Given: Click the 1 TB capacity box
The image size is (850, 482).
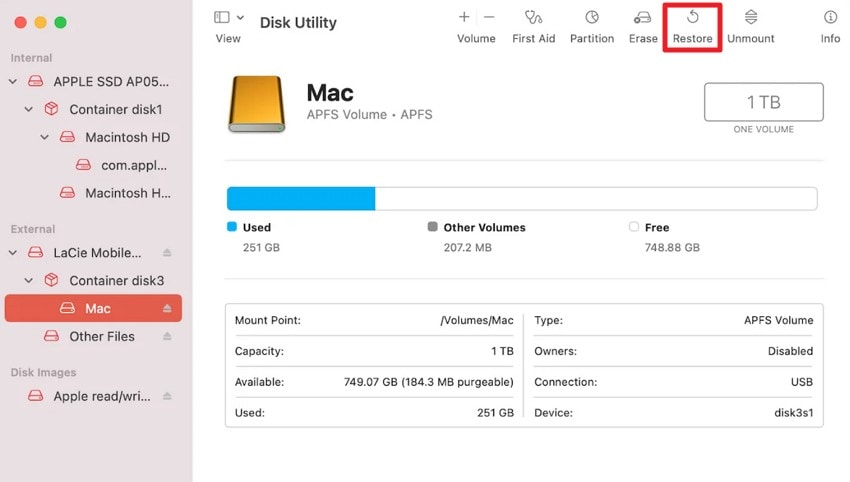Looking at the screenshot, I should (x=763, y=102).
